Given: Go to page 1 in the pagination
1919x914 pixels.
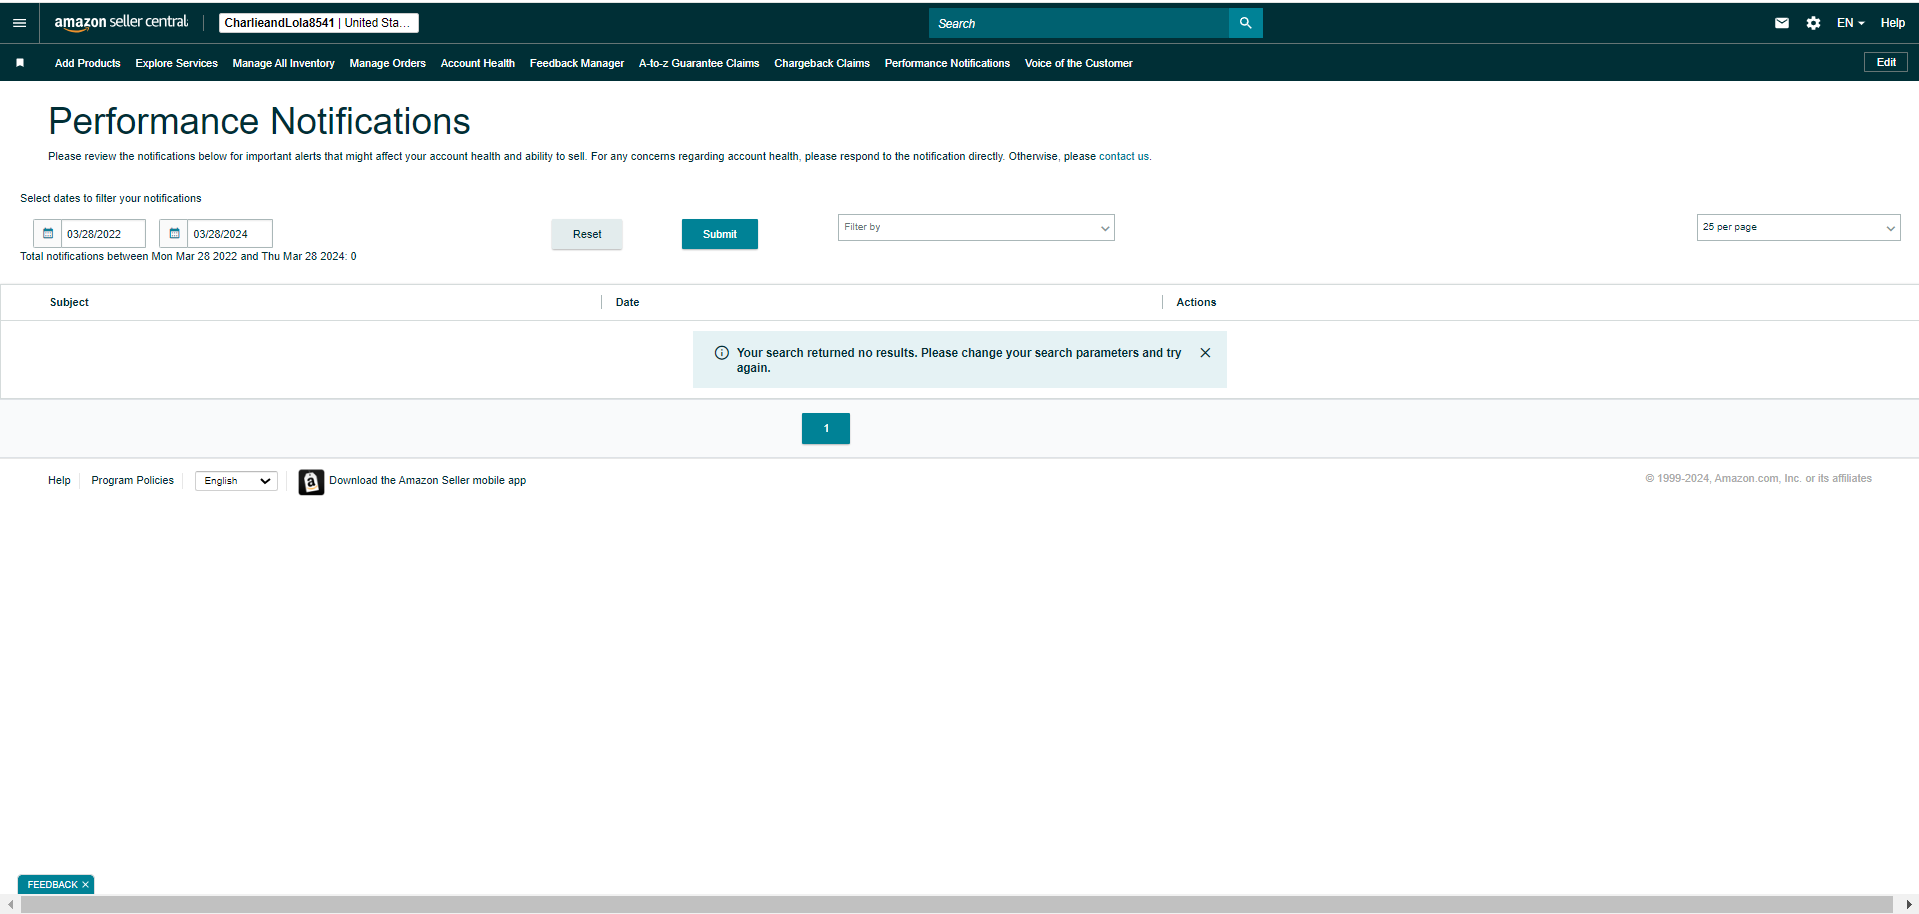Looking at the screenshot, I should (x=826, y=428).
